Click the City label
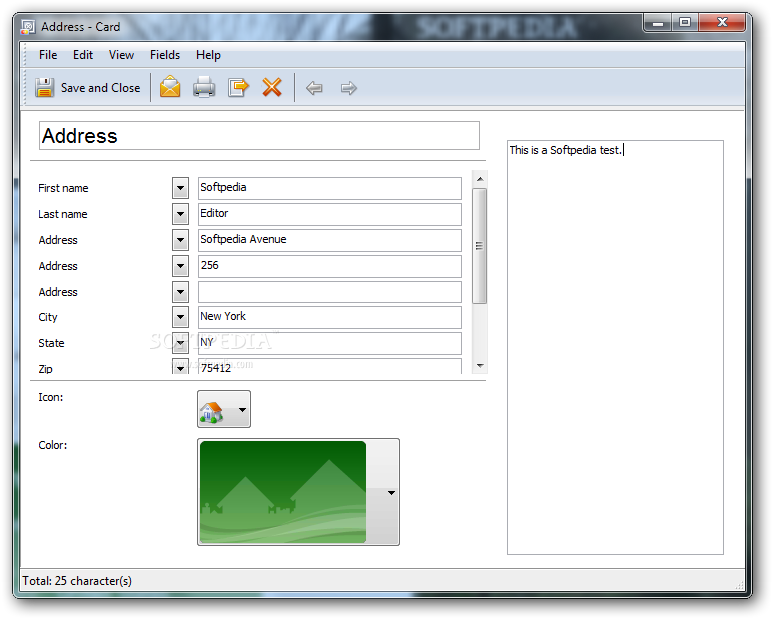773x619 pixels. coord(48,317)
